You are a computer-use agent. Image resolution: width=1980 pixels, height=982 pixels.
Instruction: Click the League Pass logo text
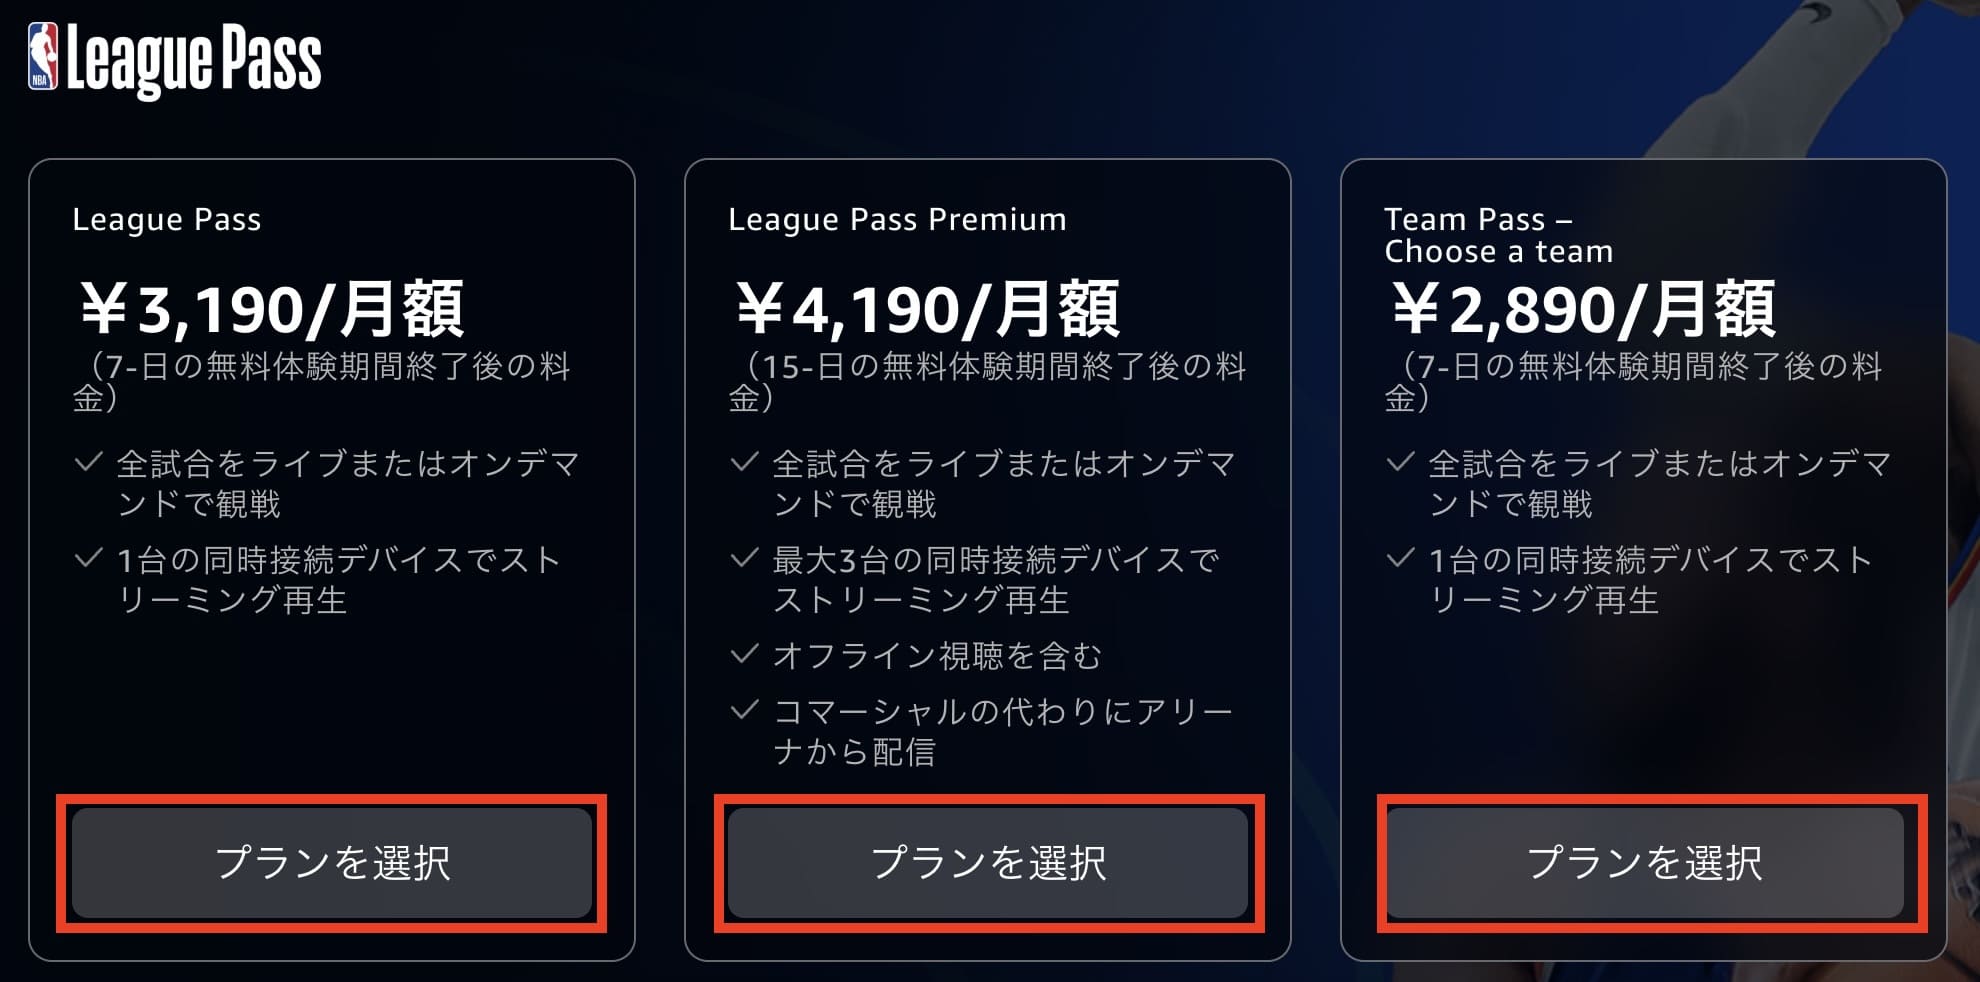point(195,60)
